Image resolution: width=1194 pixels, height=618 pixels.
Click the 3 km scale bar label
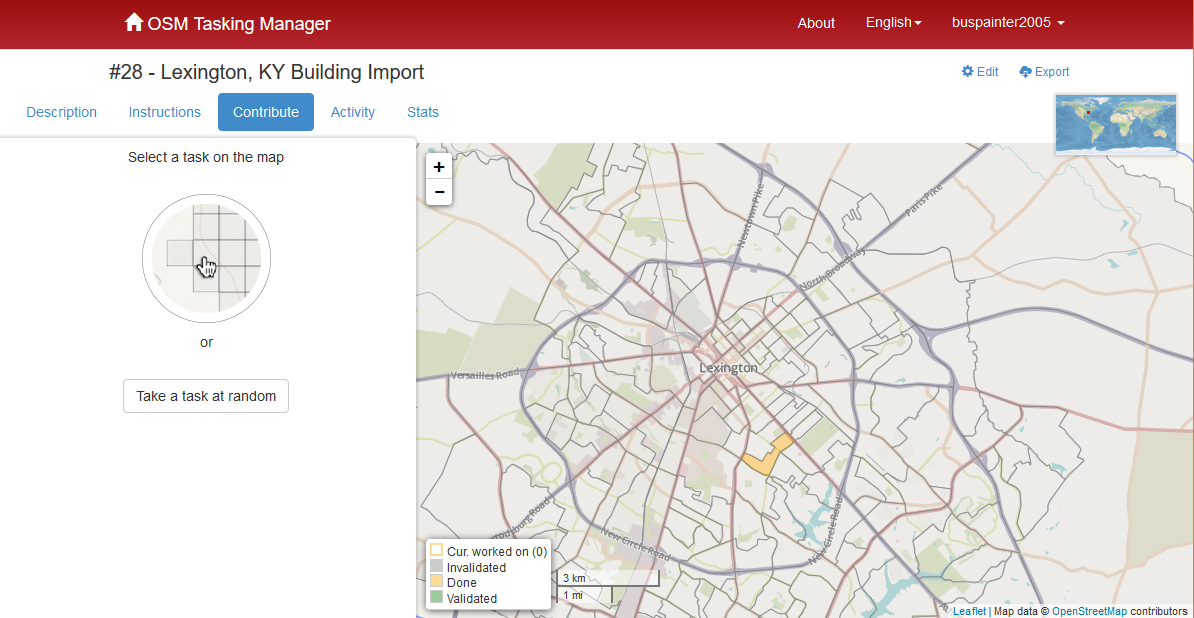click(574, 578)
